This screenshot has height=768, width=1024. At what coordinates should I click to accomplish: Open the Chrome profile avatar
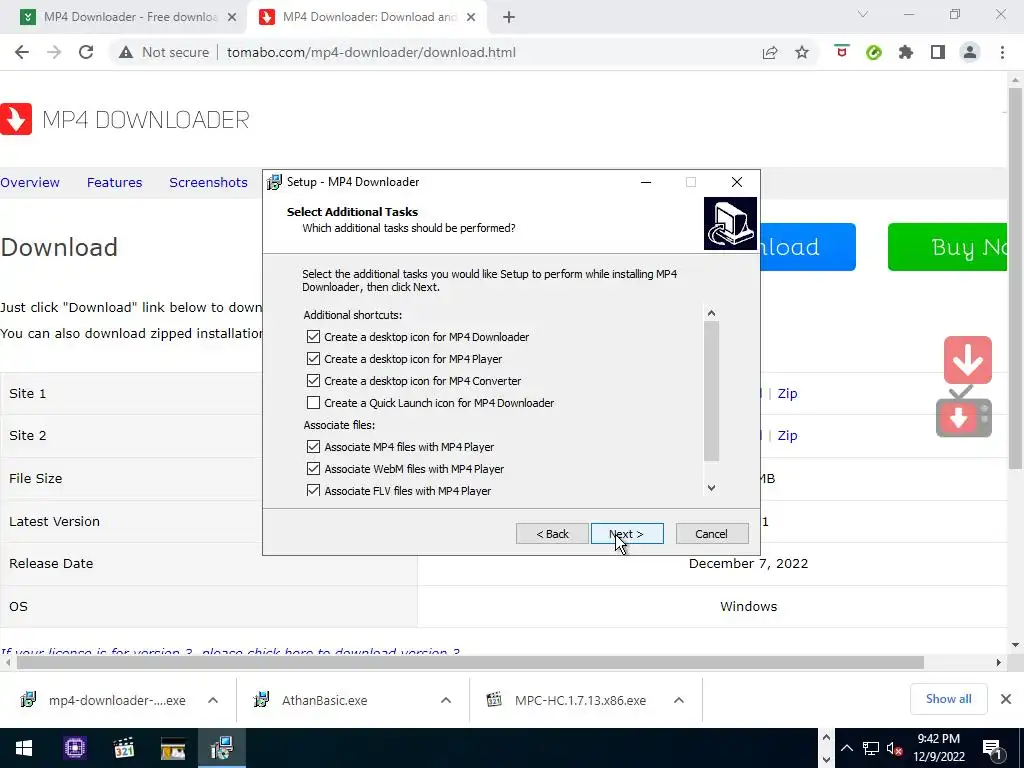970,52
